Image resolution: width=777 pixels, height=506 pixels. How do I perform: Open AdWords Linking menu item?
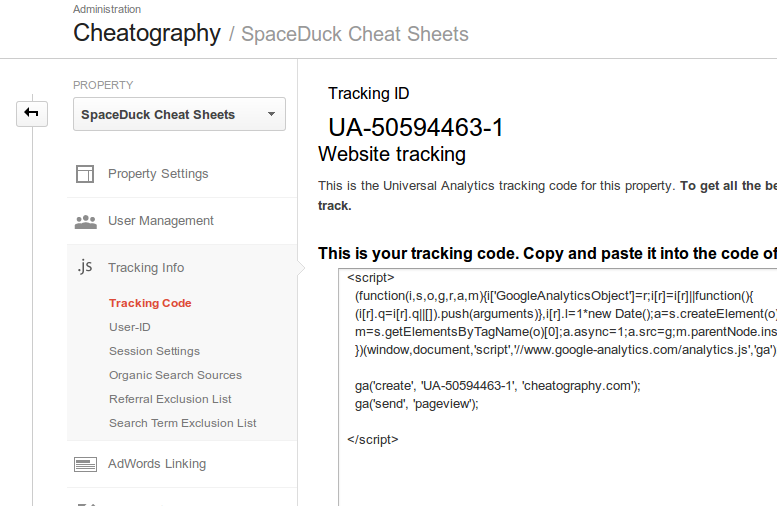157,464
